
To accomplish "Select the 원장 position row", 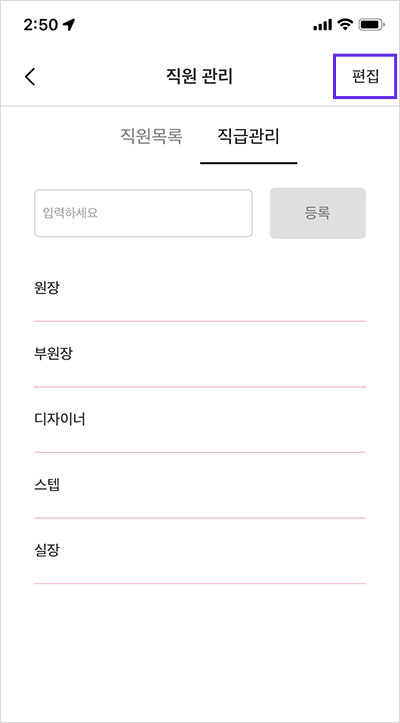I will pos(200,289).
